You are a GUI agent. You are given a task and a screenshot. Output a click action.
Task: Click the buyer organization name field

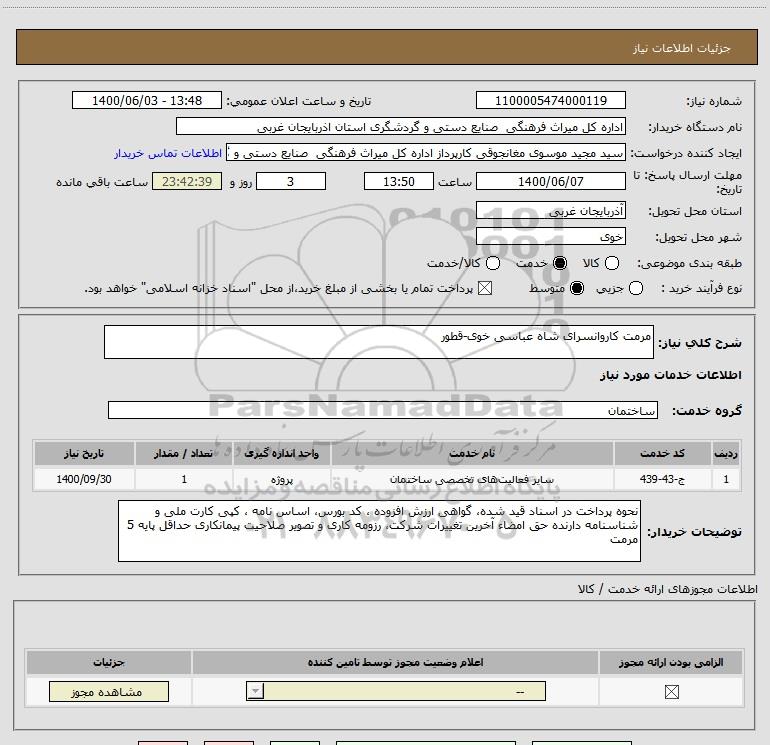[x=401, y=126]
